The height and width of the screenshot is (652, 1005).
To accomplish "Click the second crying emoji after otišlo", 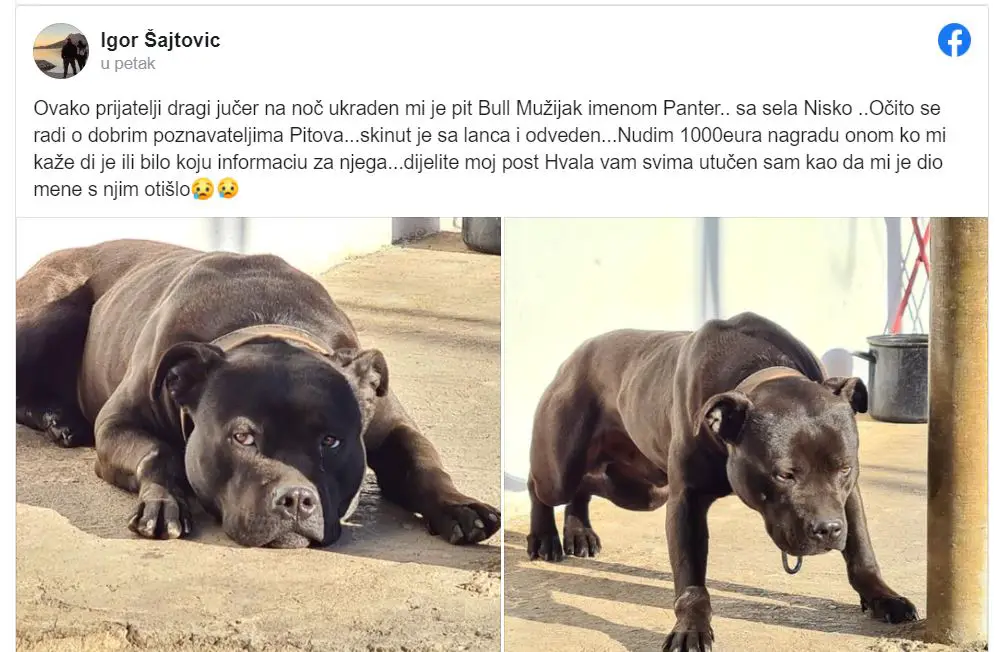I will click(228, 189).
